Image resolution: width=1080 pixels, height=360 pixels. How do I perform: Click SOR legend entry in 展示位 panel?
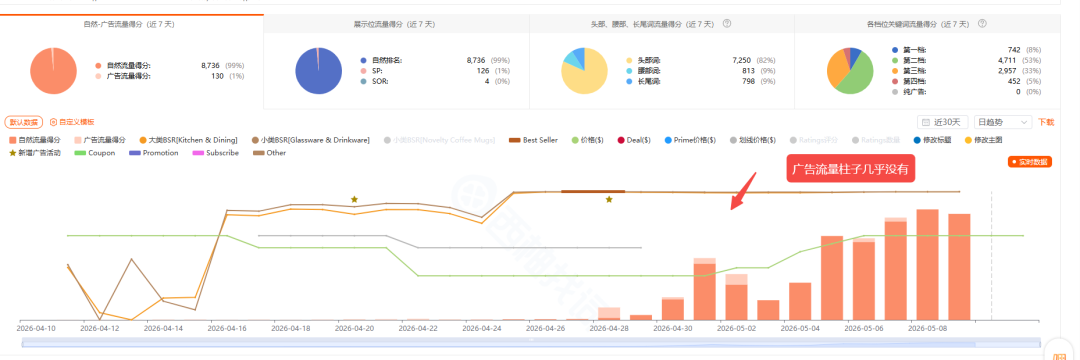pos(375,81)
